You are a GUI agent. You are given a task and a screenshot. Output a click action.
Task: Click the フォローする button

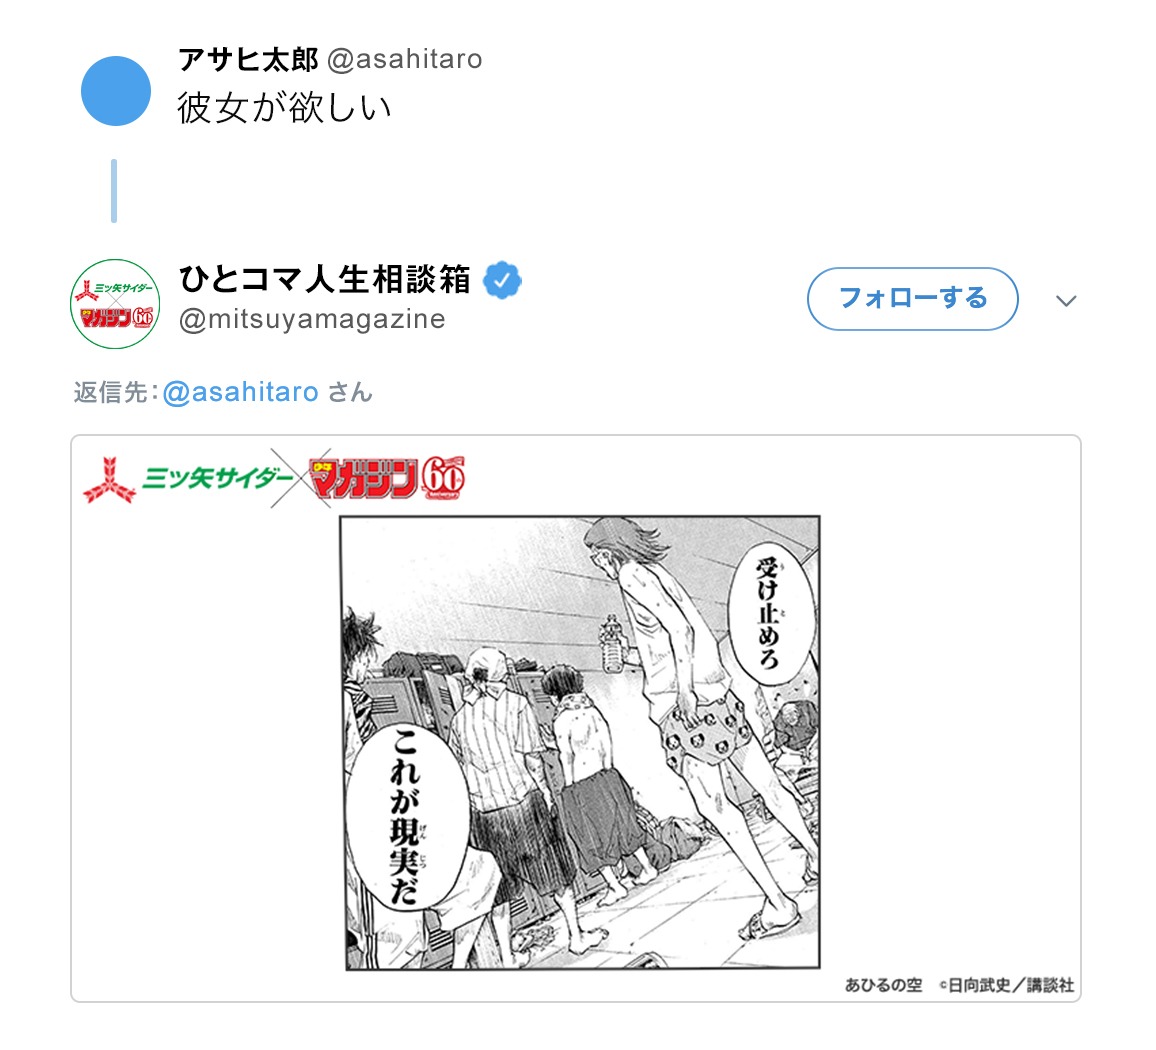[x=913, y=299]
